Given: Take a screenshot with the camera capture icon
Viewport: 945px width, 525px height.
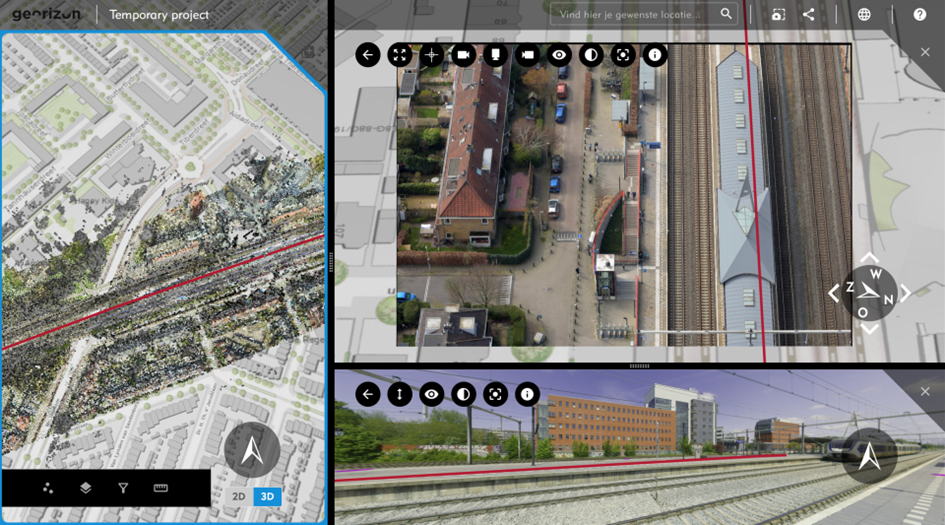Looking at the screenshot, I should tap(778, 15).
